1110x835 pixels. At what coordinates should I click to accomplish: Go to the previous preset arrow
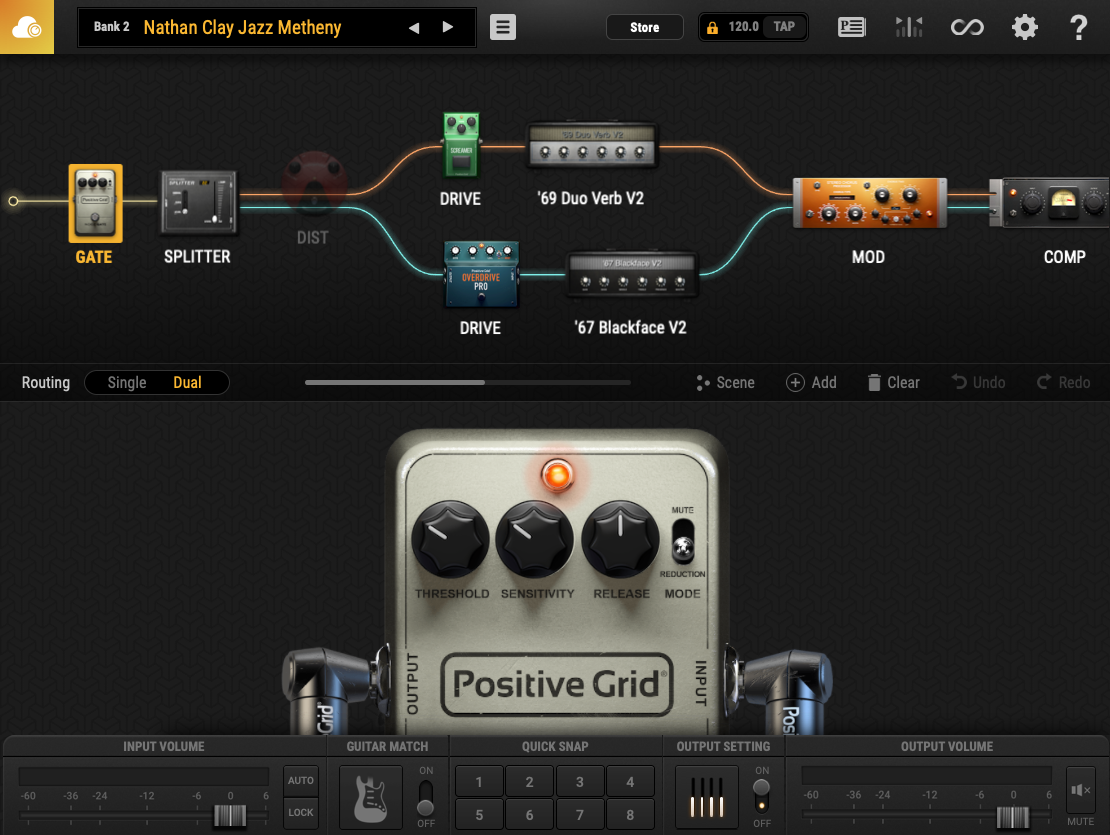[x=414, y=28]
